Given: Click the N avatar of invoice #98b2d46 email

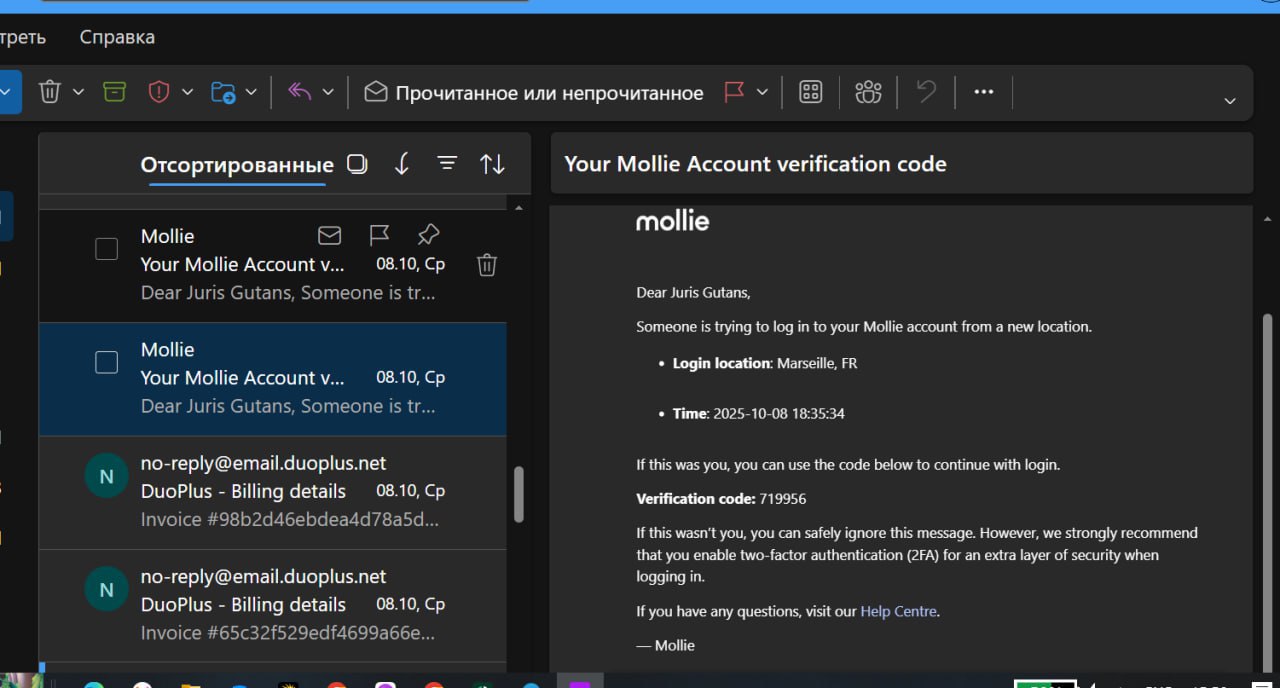Looking at the screenshot, I should [106, 476].
